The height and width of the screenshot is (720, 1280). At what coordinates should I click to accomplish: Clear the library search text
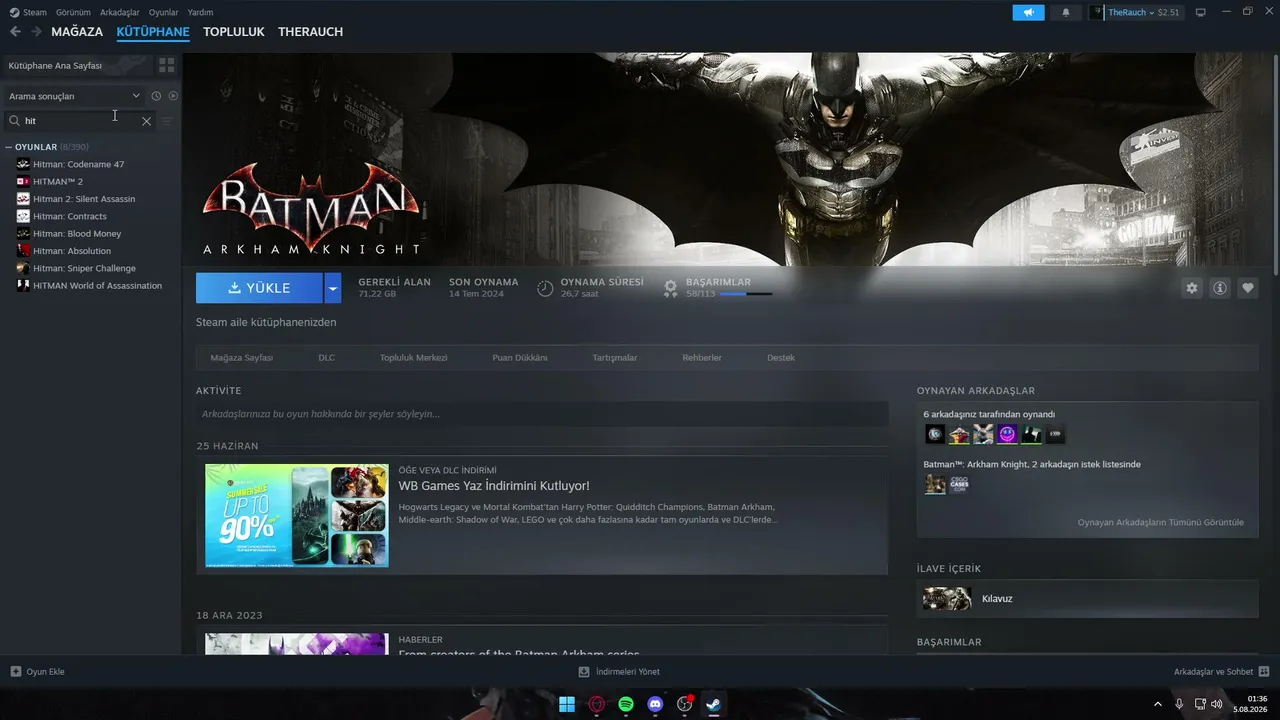(x=146, y=121)
